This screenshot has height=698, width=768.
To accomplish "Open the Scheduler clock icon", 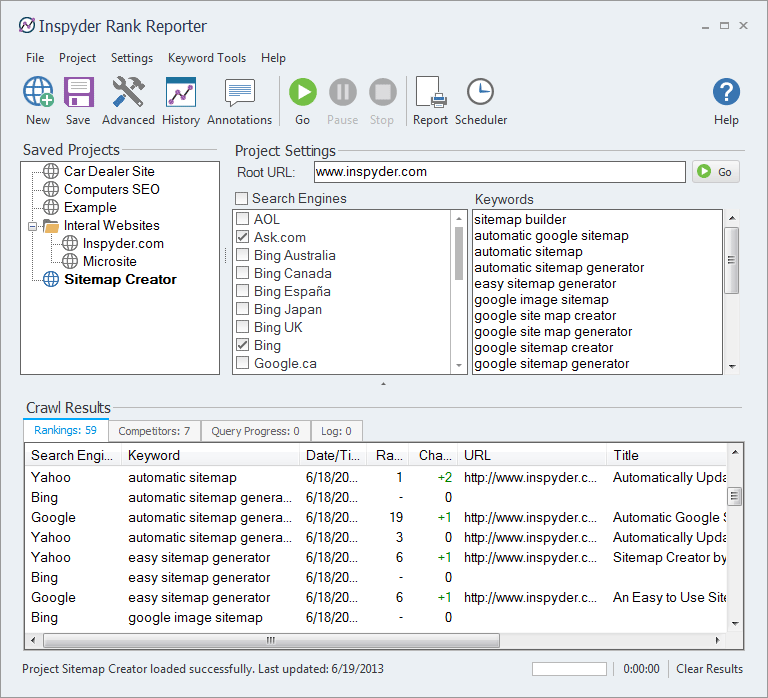I will (480, 92).
